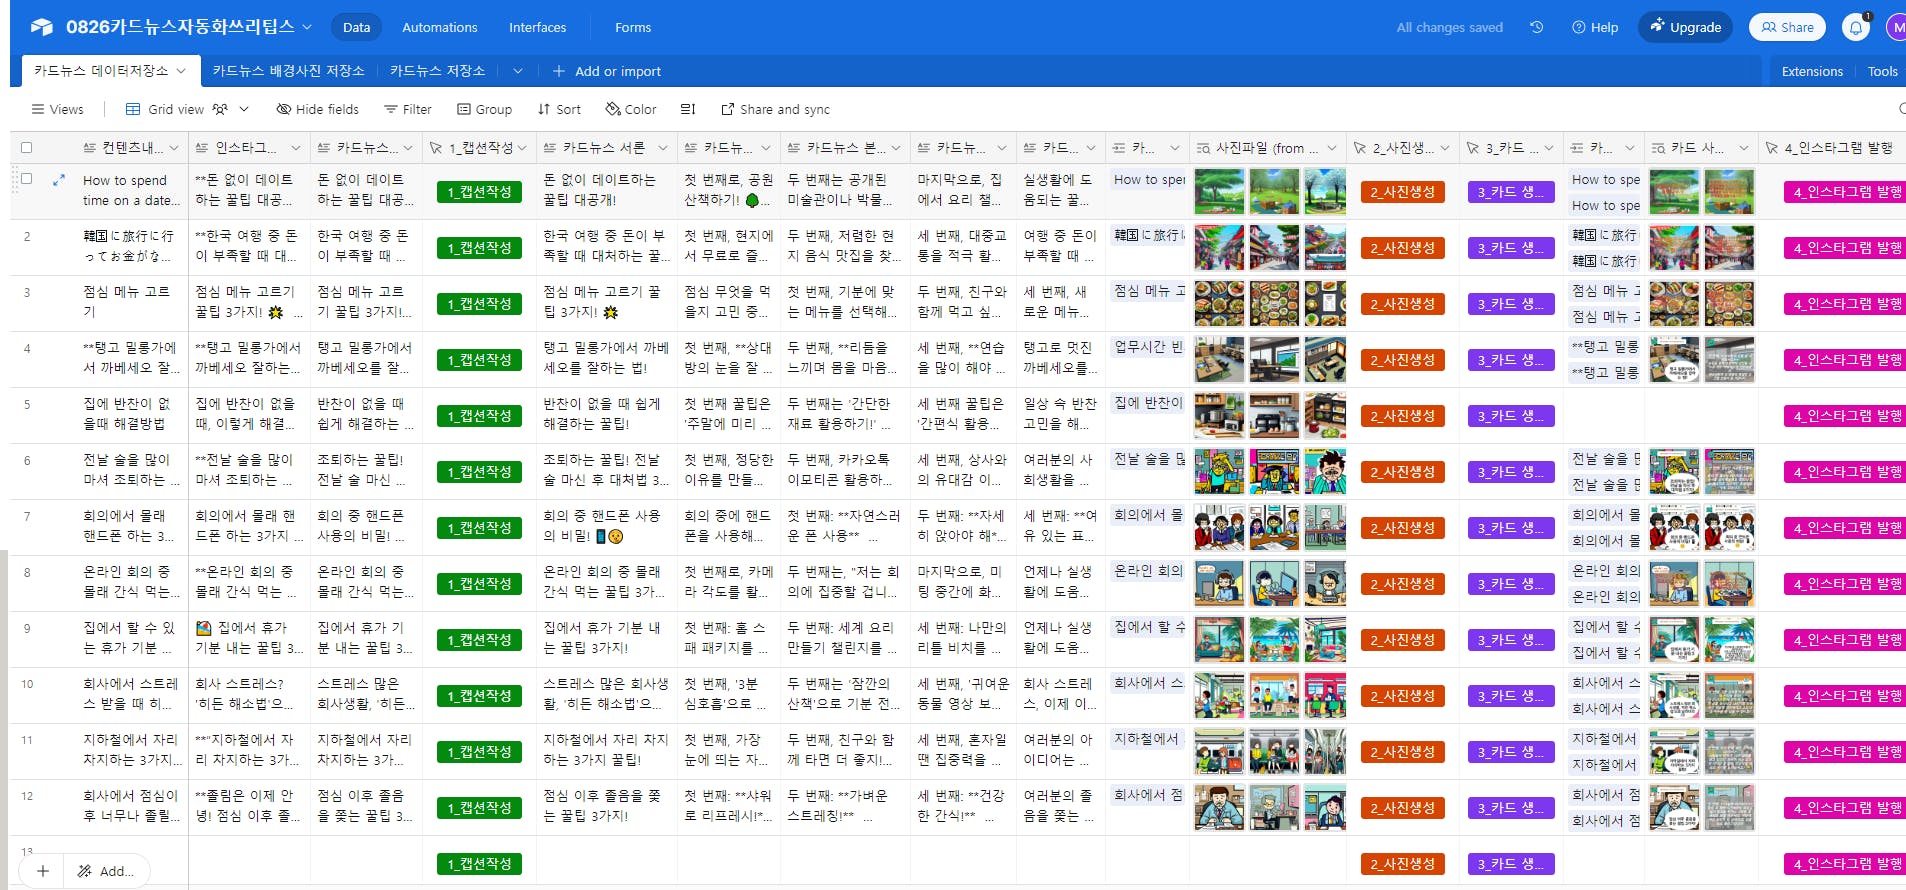
Task: Click the Share button
Action: pos(1787,27)
